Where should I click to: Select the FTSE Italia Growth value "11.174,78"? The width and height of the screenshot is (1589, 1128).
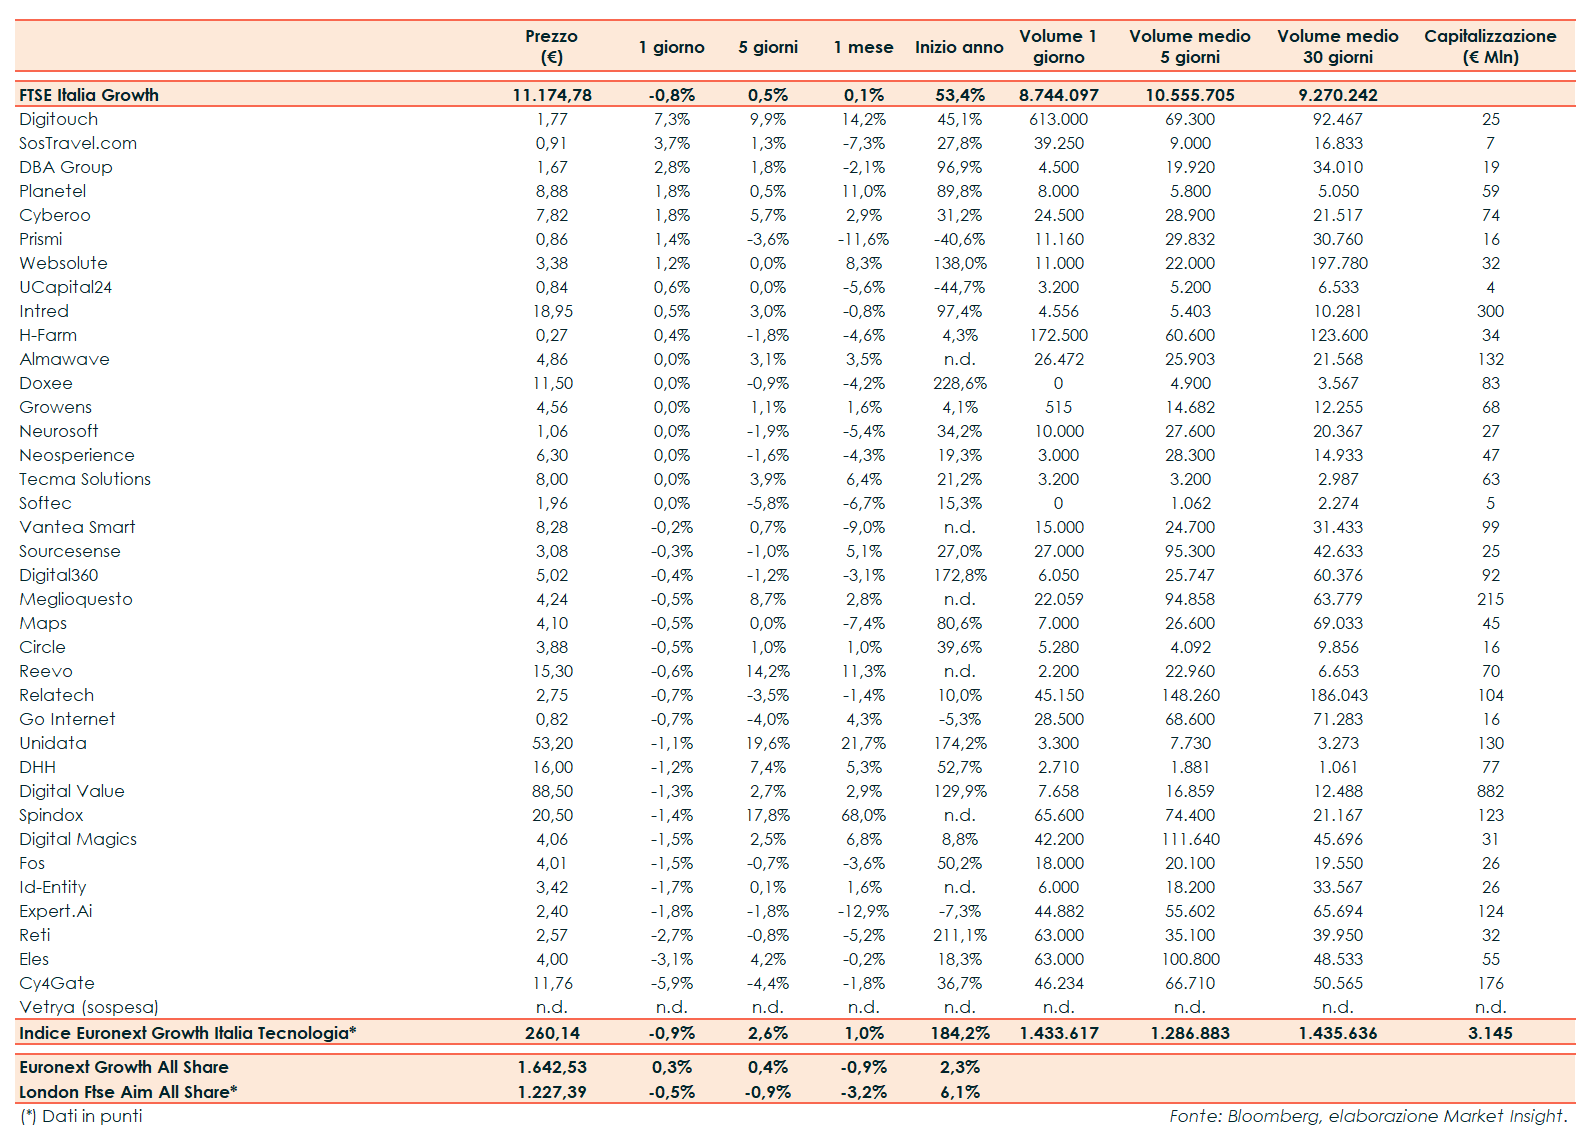pyautogui.click(x=552, y=95)
